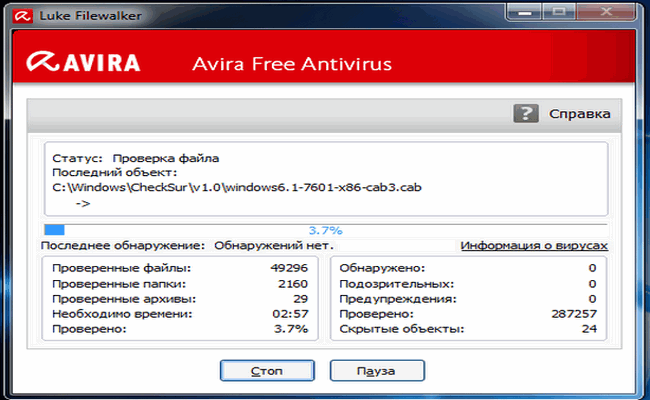
Task: Click the Avira umbrella icon in title bar
Action: [x=22, y=16]
